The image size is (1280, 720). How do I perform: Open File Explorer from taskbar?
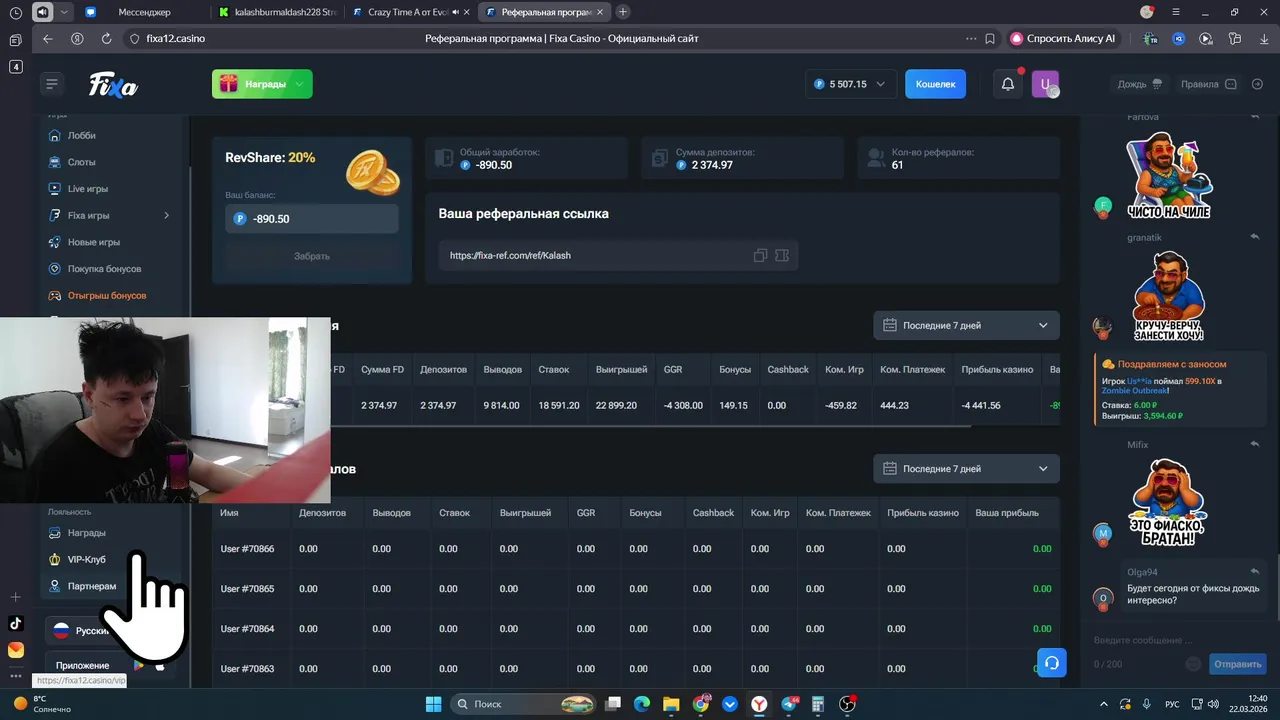point(671,704)
